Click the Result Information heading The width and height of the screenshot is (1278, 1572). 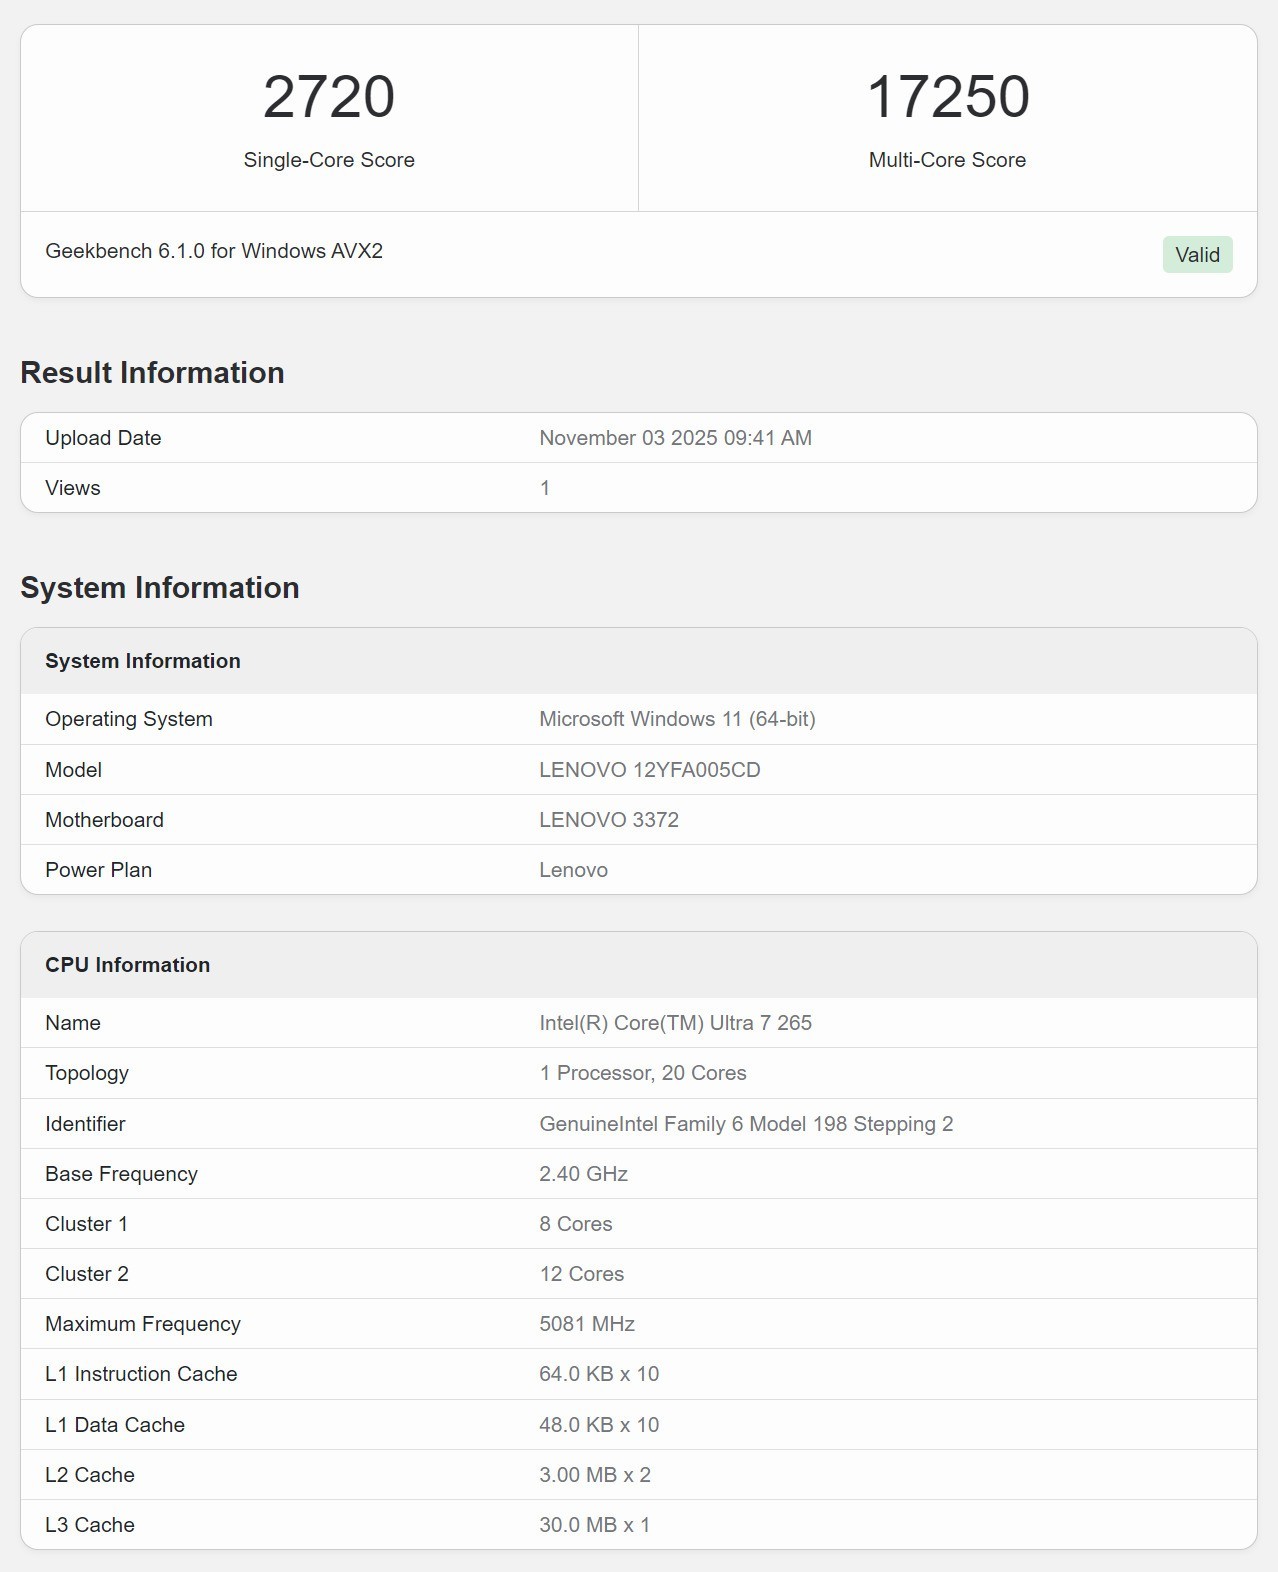pyautogui.click(x=152, y=373)
